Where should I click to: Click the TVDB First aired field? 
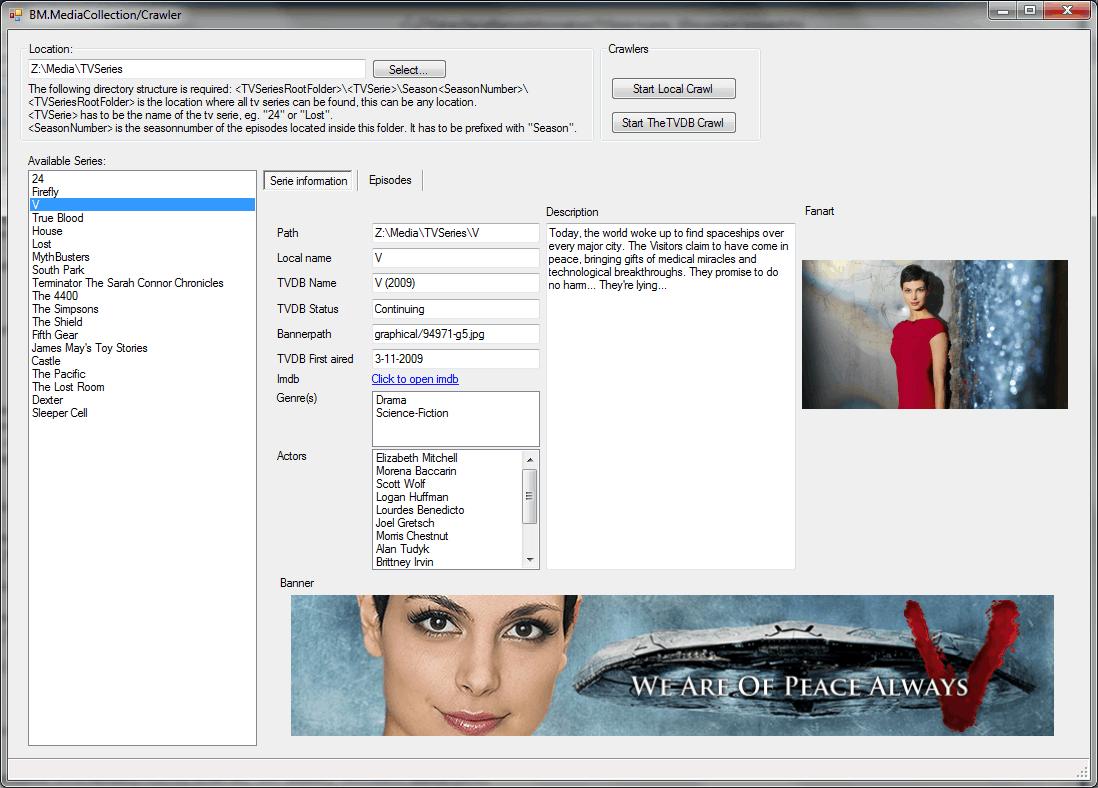(455, 359)
